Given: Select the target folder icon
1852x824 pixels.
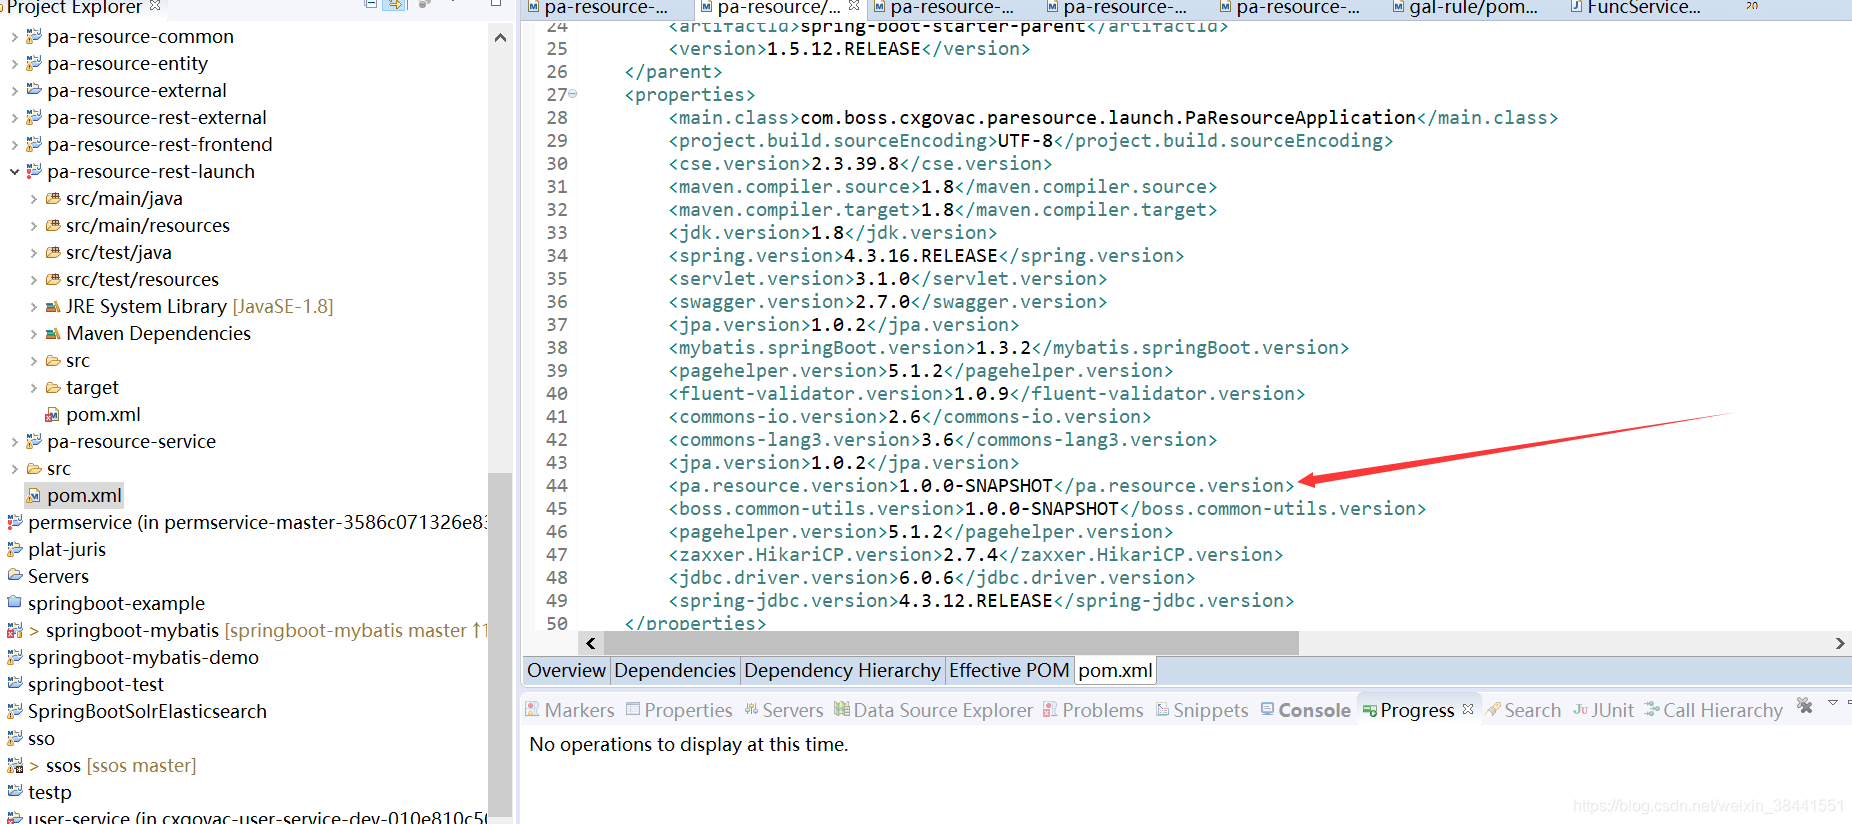Looking at the screenshot, I should [53, 387].
